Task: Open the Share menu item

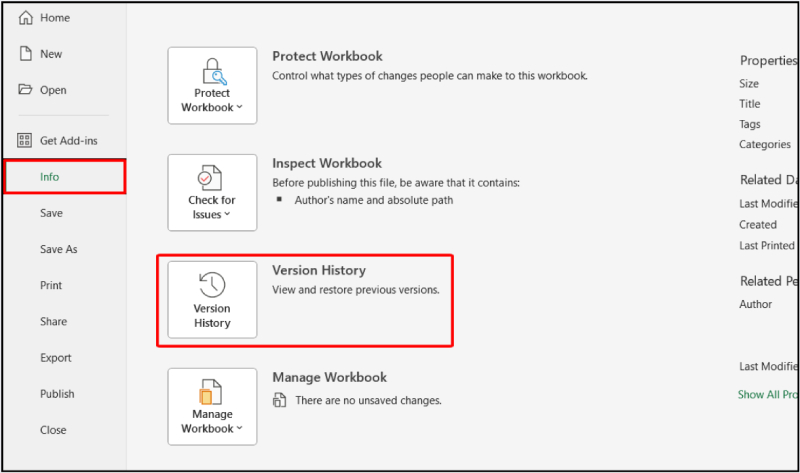Action: pyautogui.click(x=53, y=322)
